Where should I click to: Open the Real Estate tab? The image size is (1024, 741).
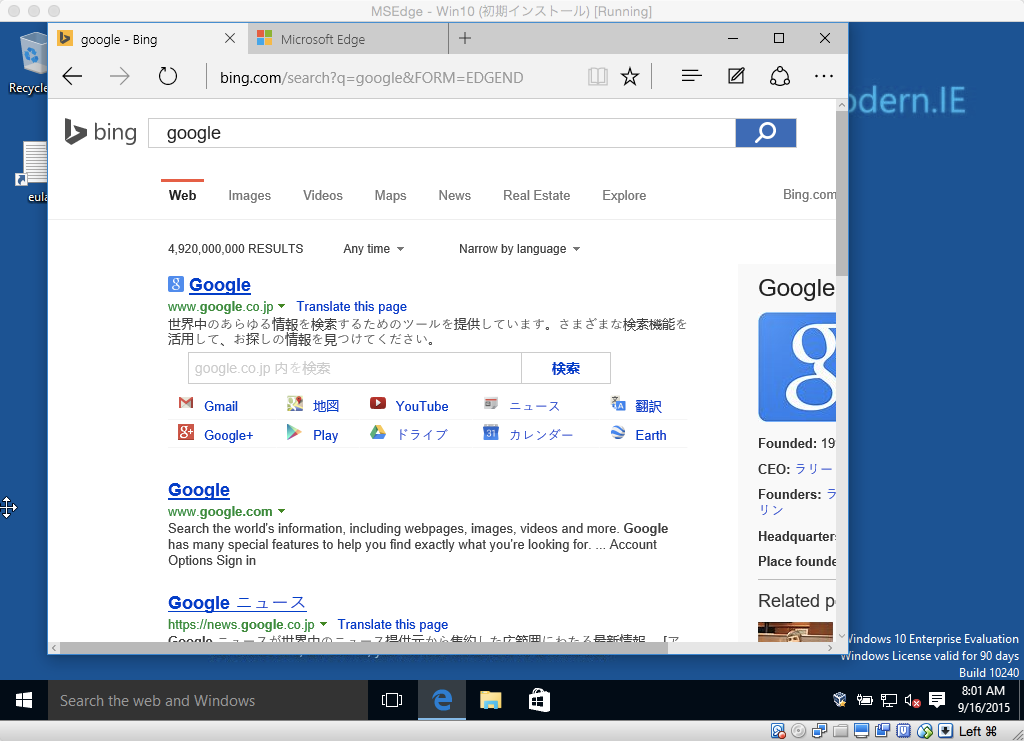pos(536,195)
